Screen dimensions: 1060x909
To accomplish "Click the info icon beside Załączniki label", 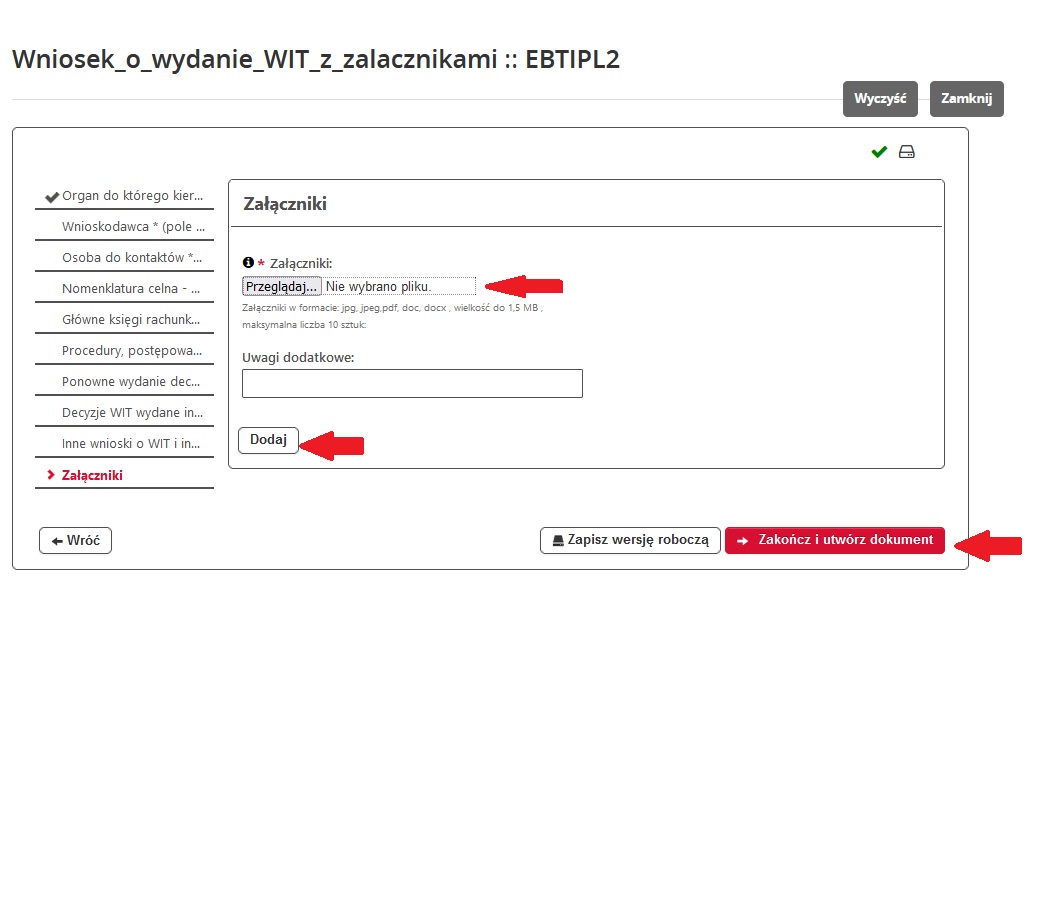I will tap(248, 263).
